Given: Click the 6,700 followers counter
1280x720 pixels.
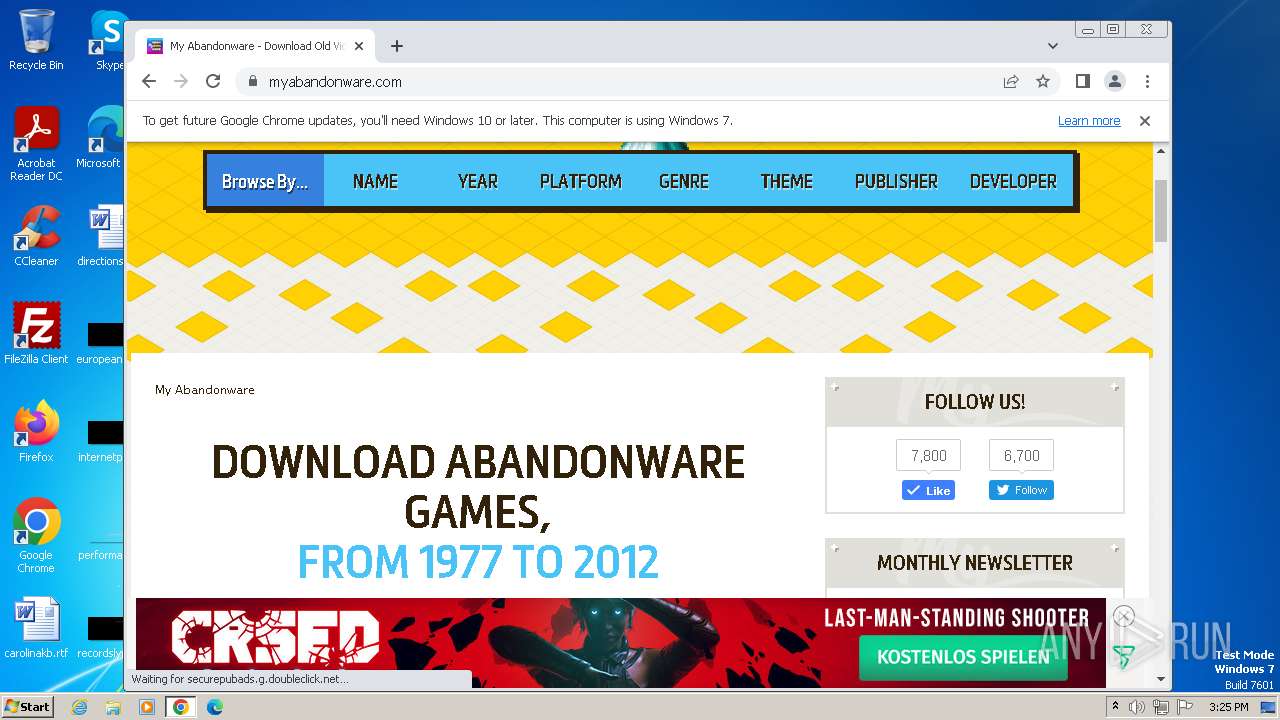Looking at the screenshot, I should pyautogui.click(x=1021, y=455).
